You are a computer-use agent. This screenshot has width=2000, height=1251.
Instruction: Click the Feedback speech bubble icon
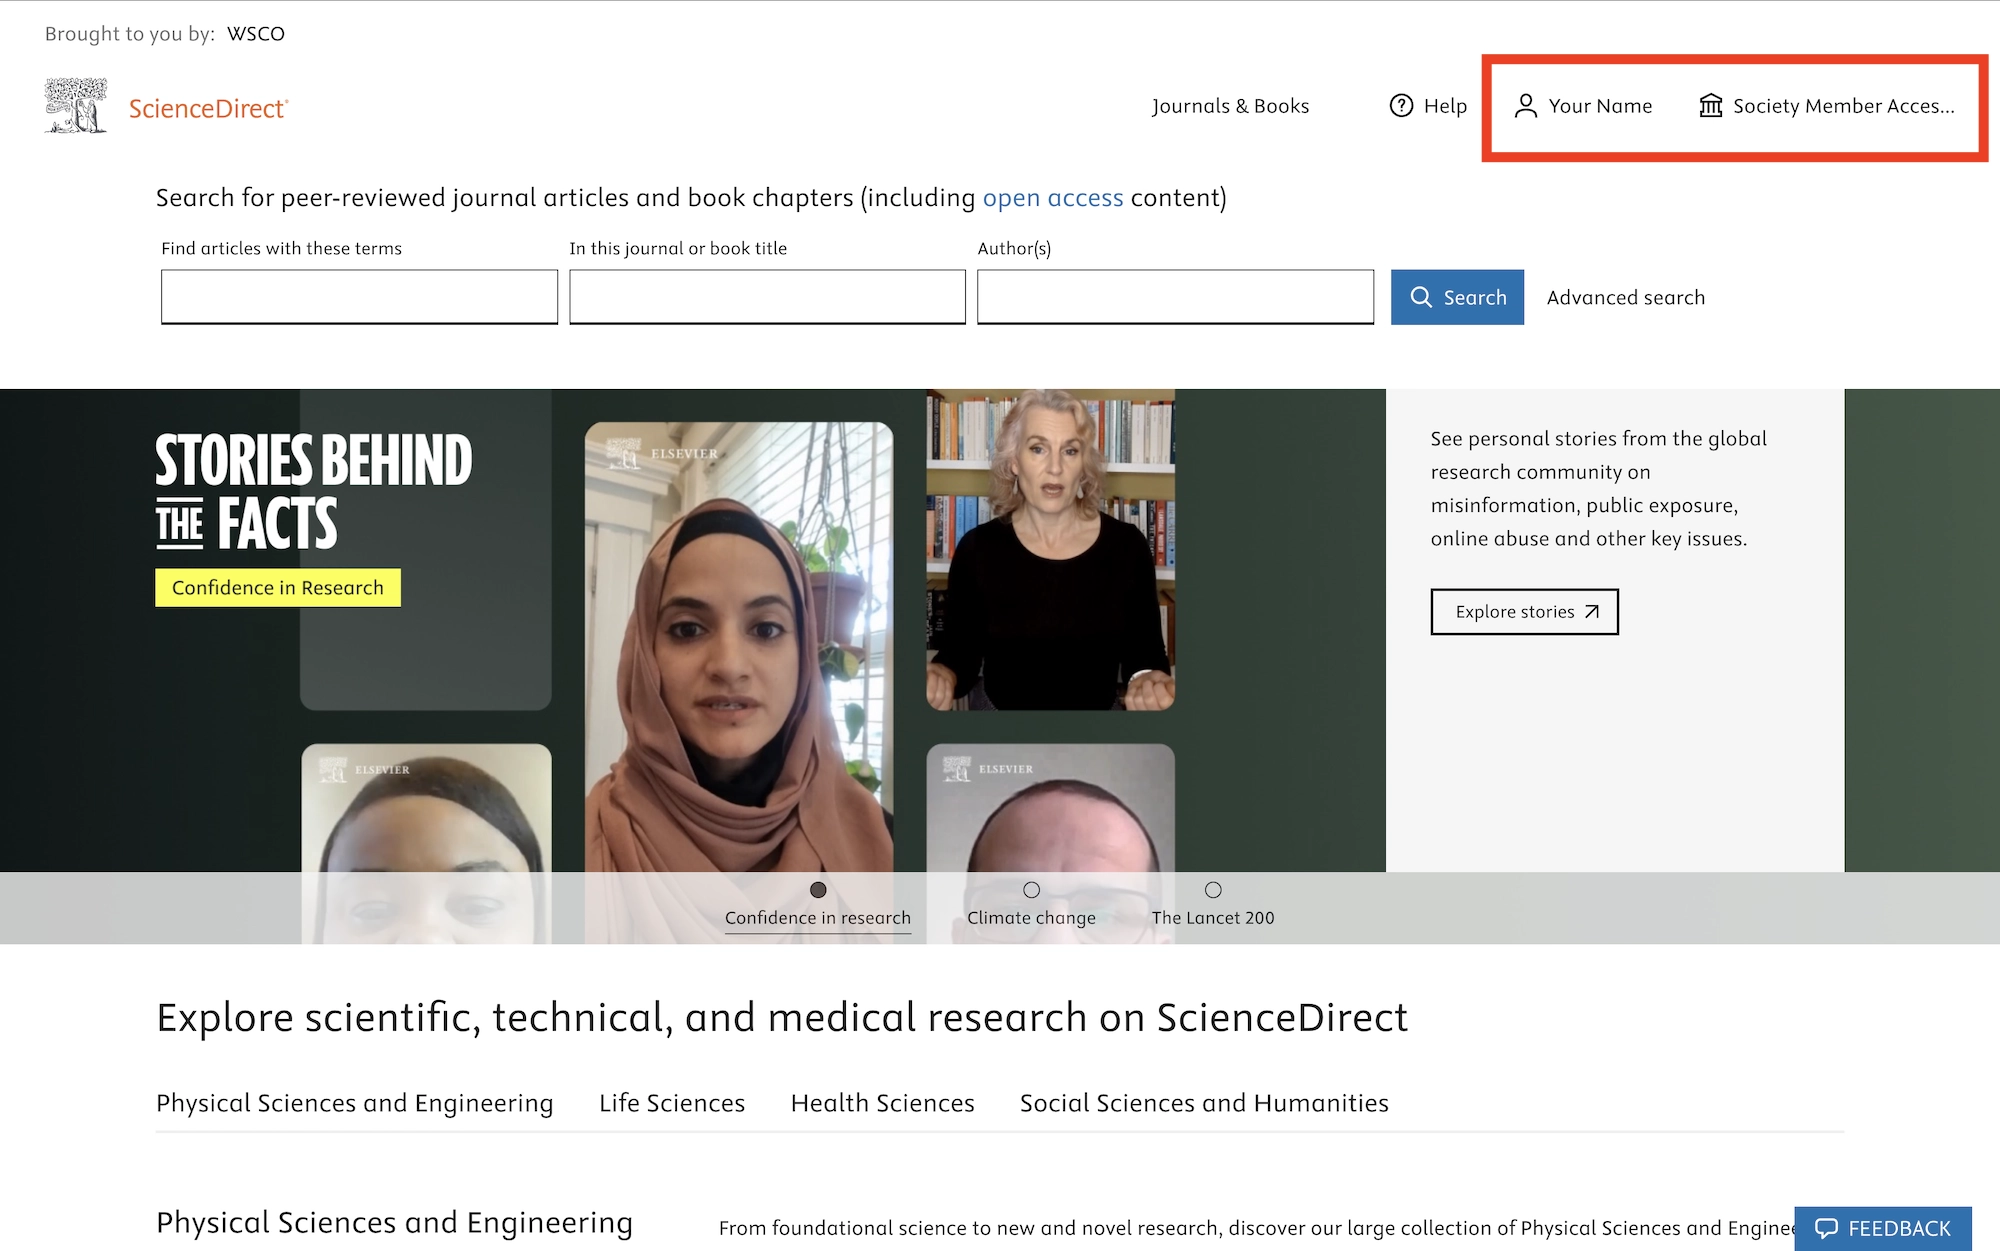point(1826,1228)
